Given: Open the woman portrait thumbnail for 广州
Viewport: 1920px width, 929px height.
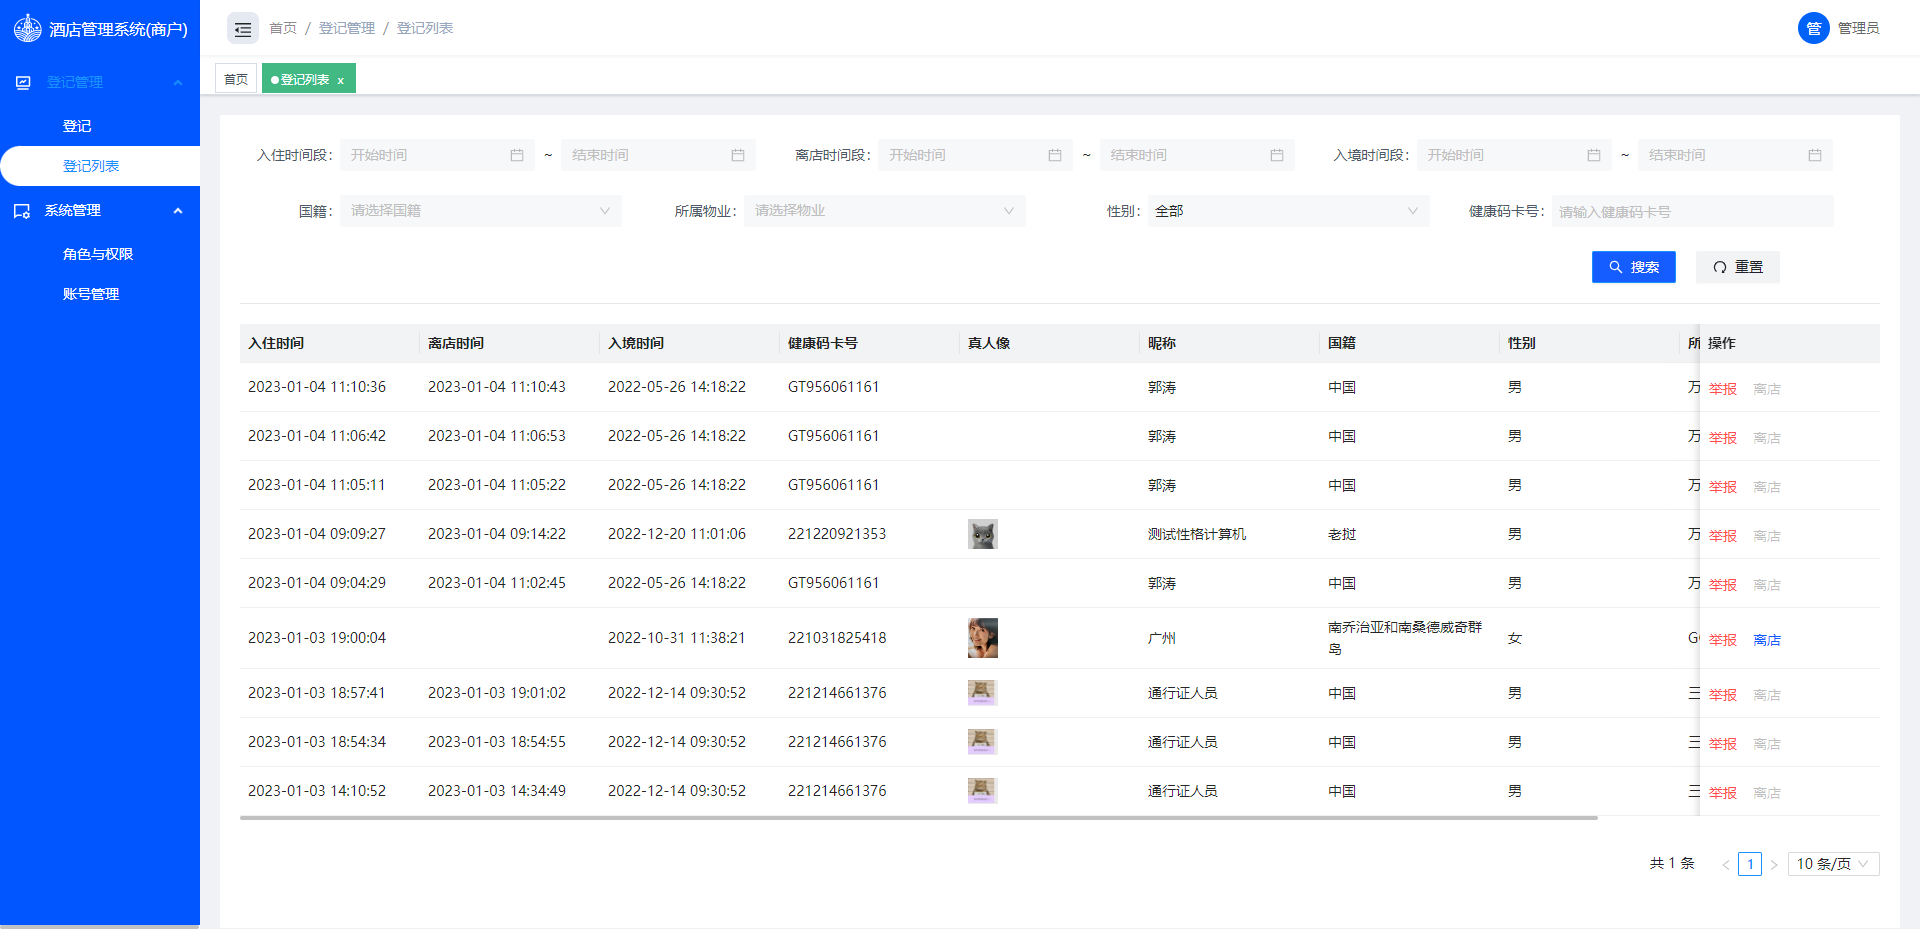Looking at the screenshot, I should point(983,638).
